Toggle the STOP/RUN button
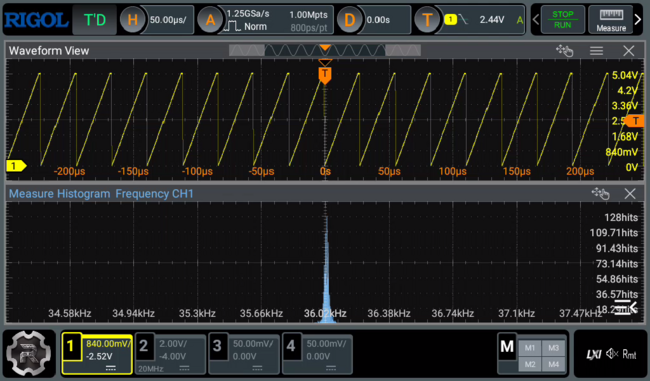Viewport: 650px width, 381px height. tap(563, 19)
